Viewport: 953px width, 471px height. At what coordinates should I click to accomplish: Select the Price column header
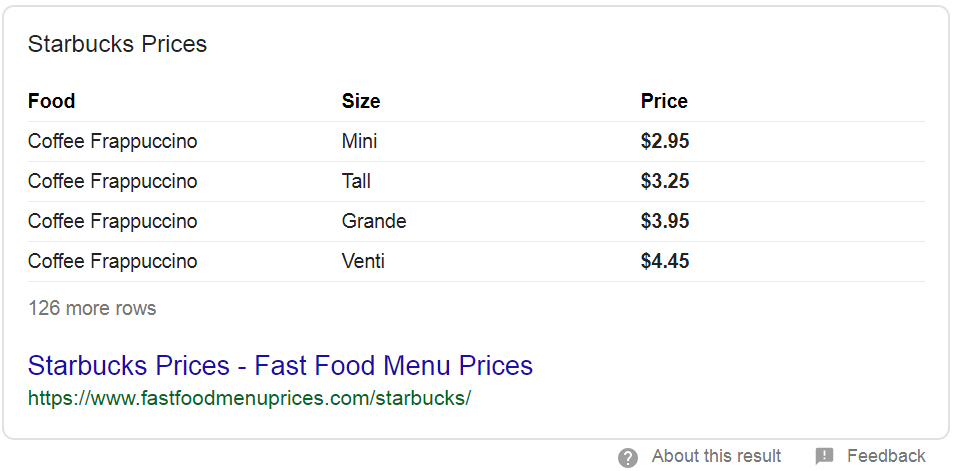coord(664,101)
